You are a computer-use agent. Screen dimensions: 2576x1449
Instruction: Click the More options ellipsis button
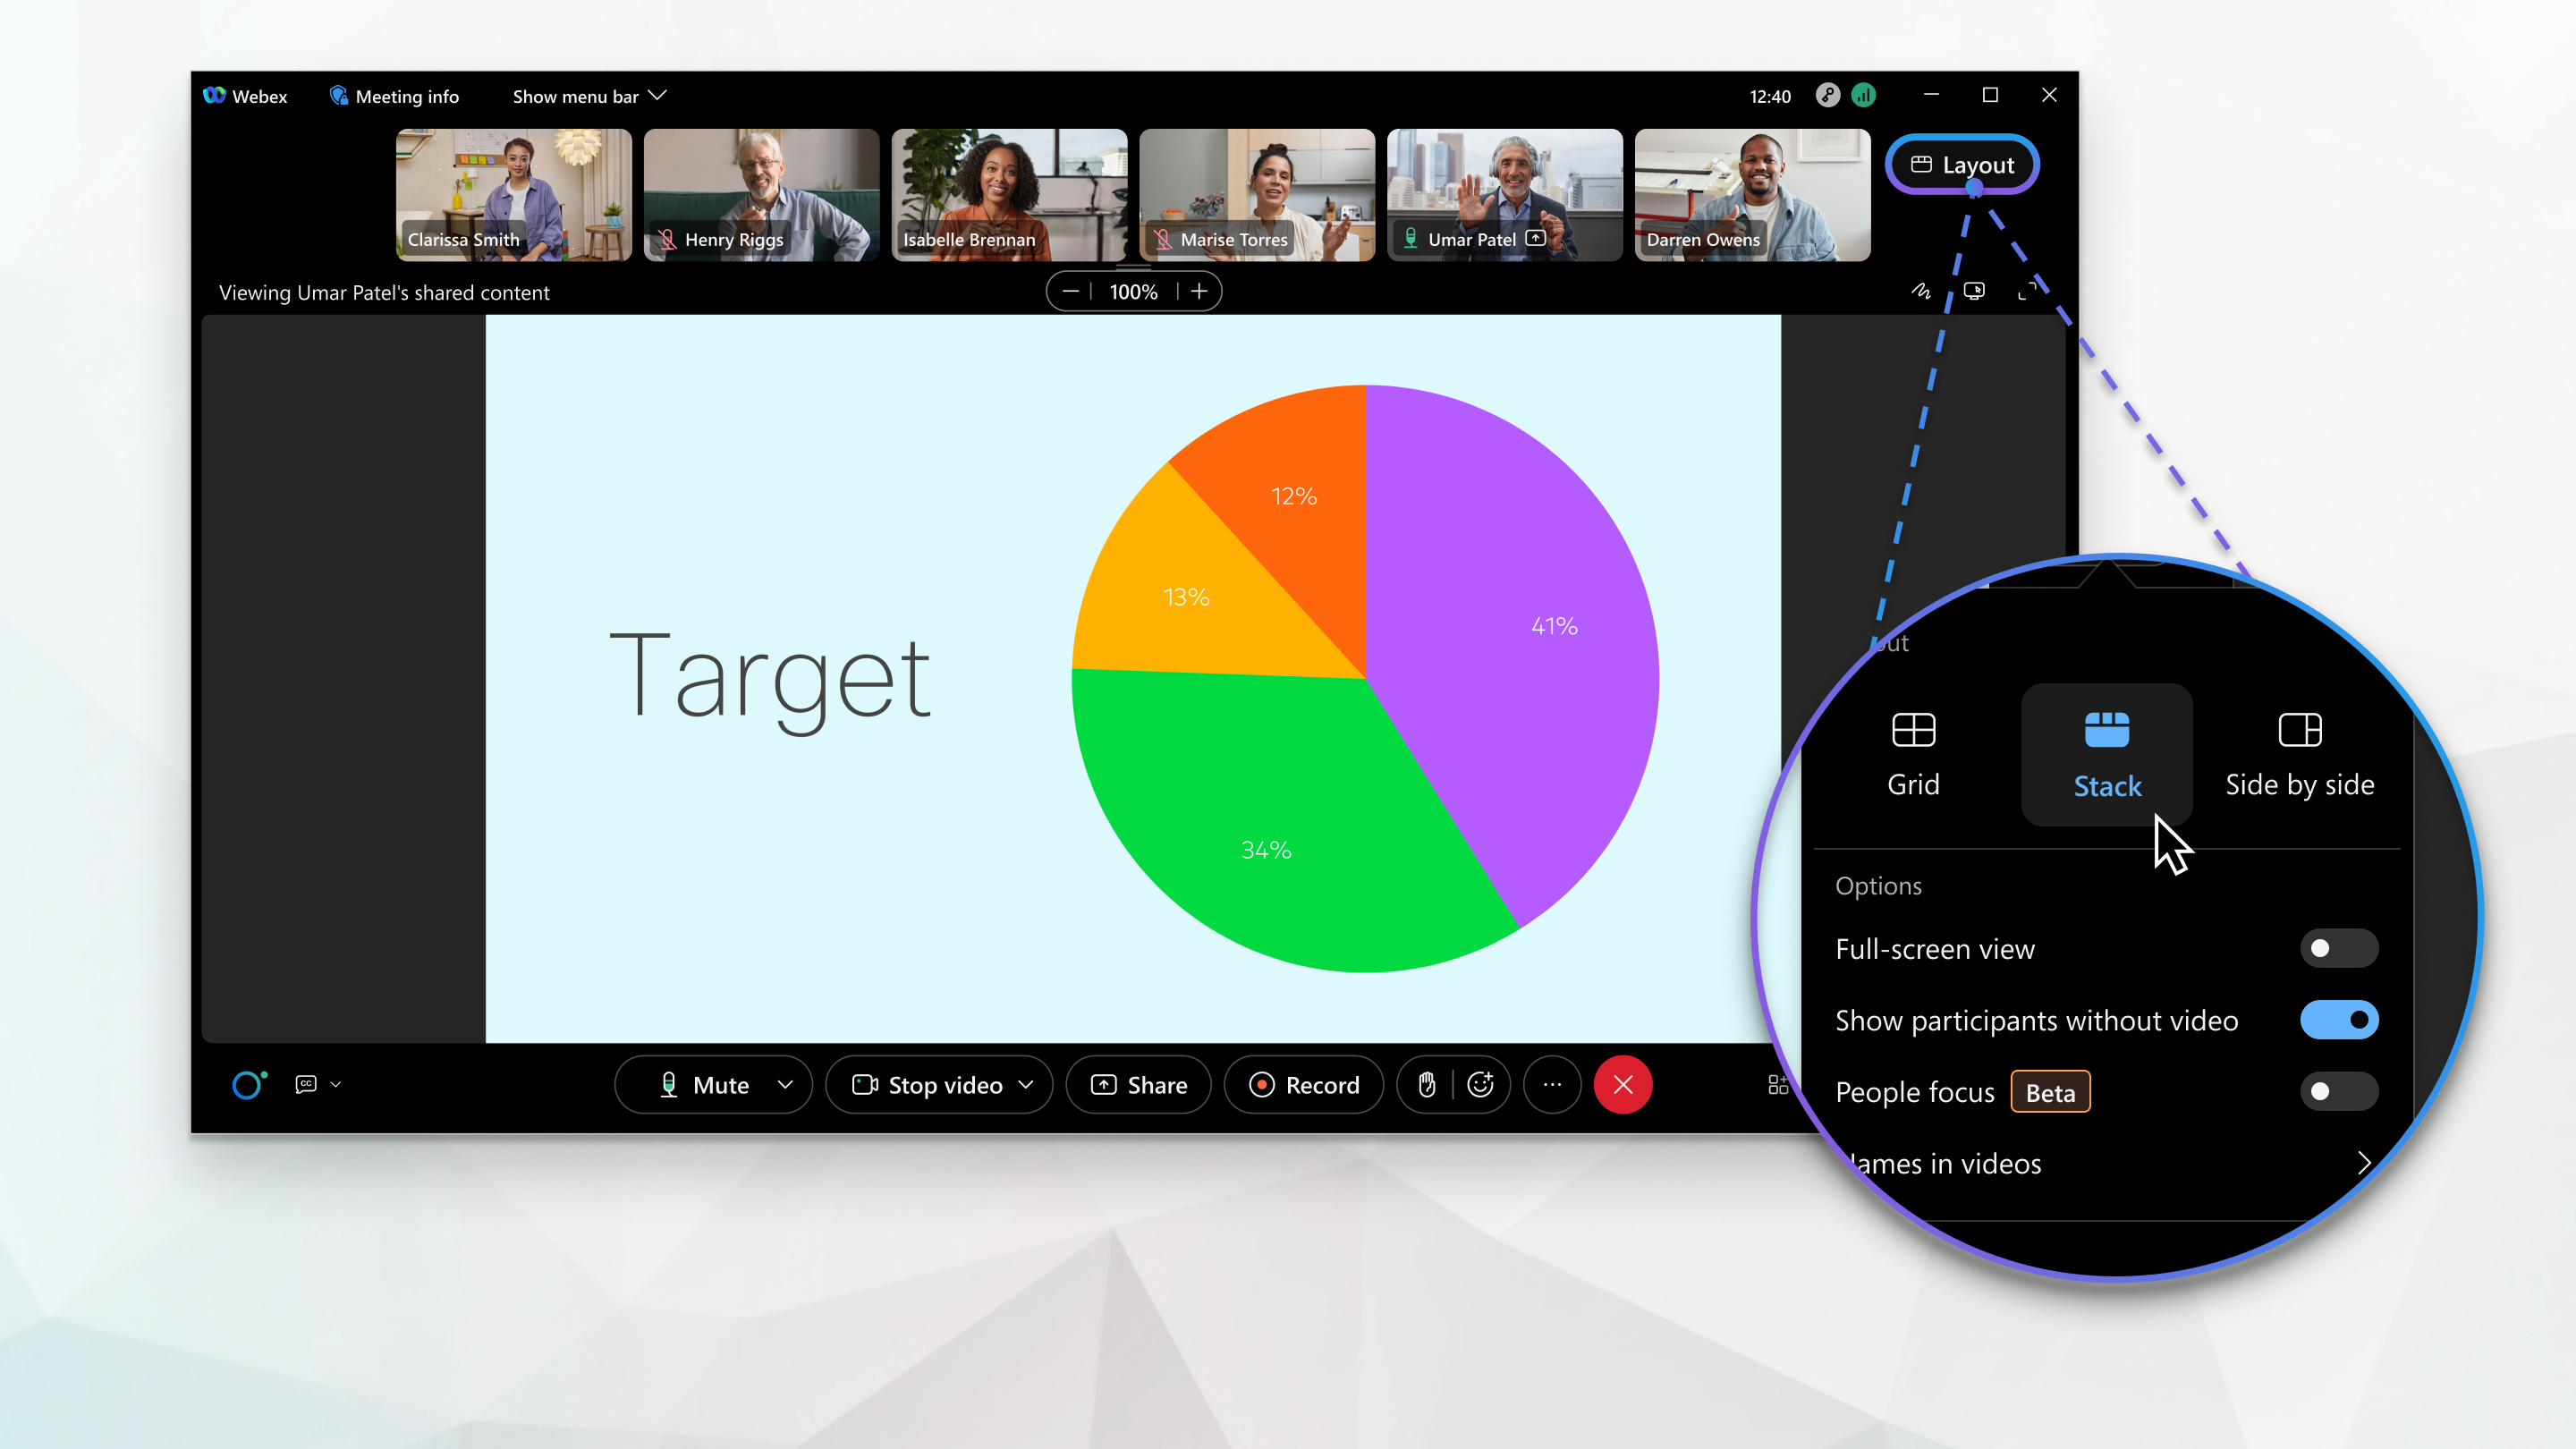(1552, 1085)
